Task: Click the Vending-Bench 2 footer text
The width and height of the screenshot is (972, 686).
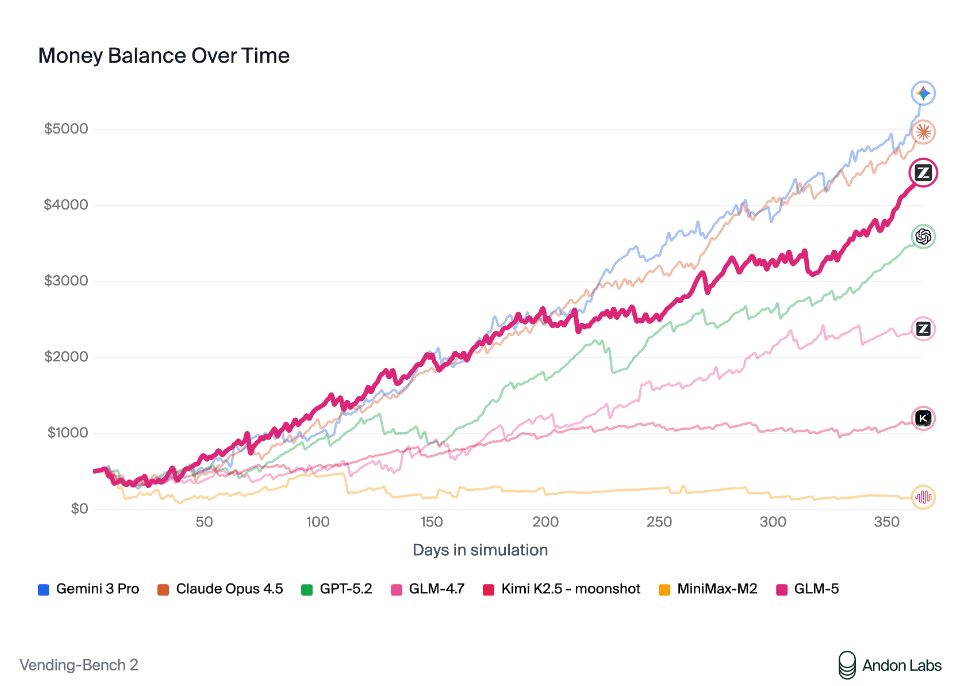Action: click(79, 664)
